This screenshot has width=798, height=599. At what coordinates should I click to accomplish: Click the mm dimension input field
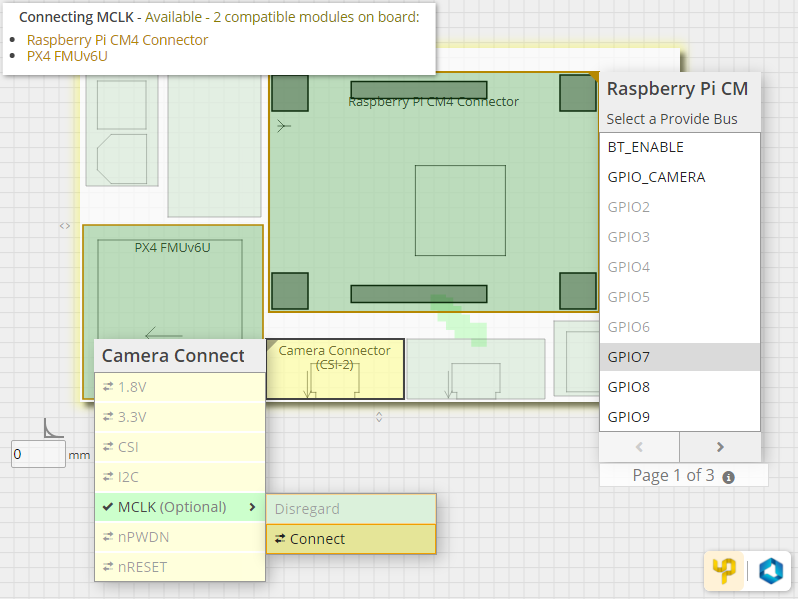[37, 455]
